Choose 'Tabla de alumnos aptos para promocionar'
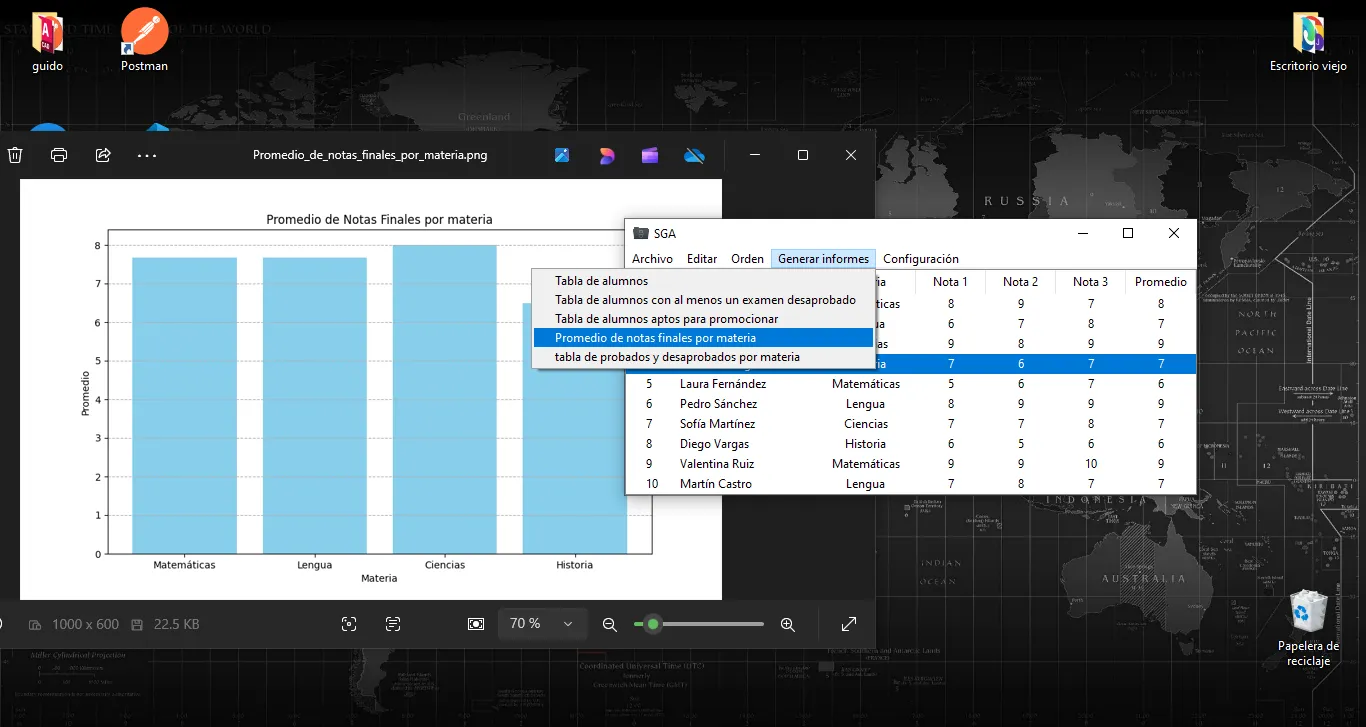This screenshot has width=1366, height=727. tap(666, 319)
